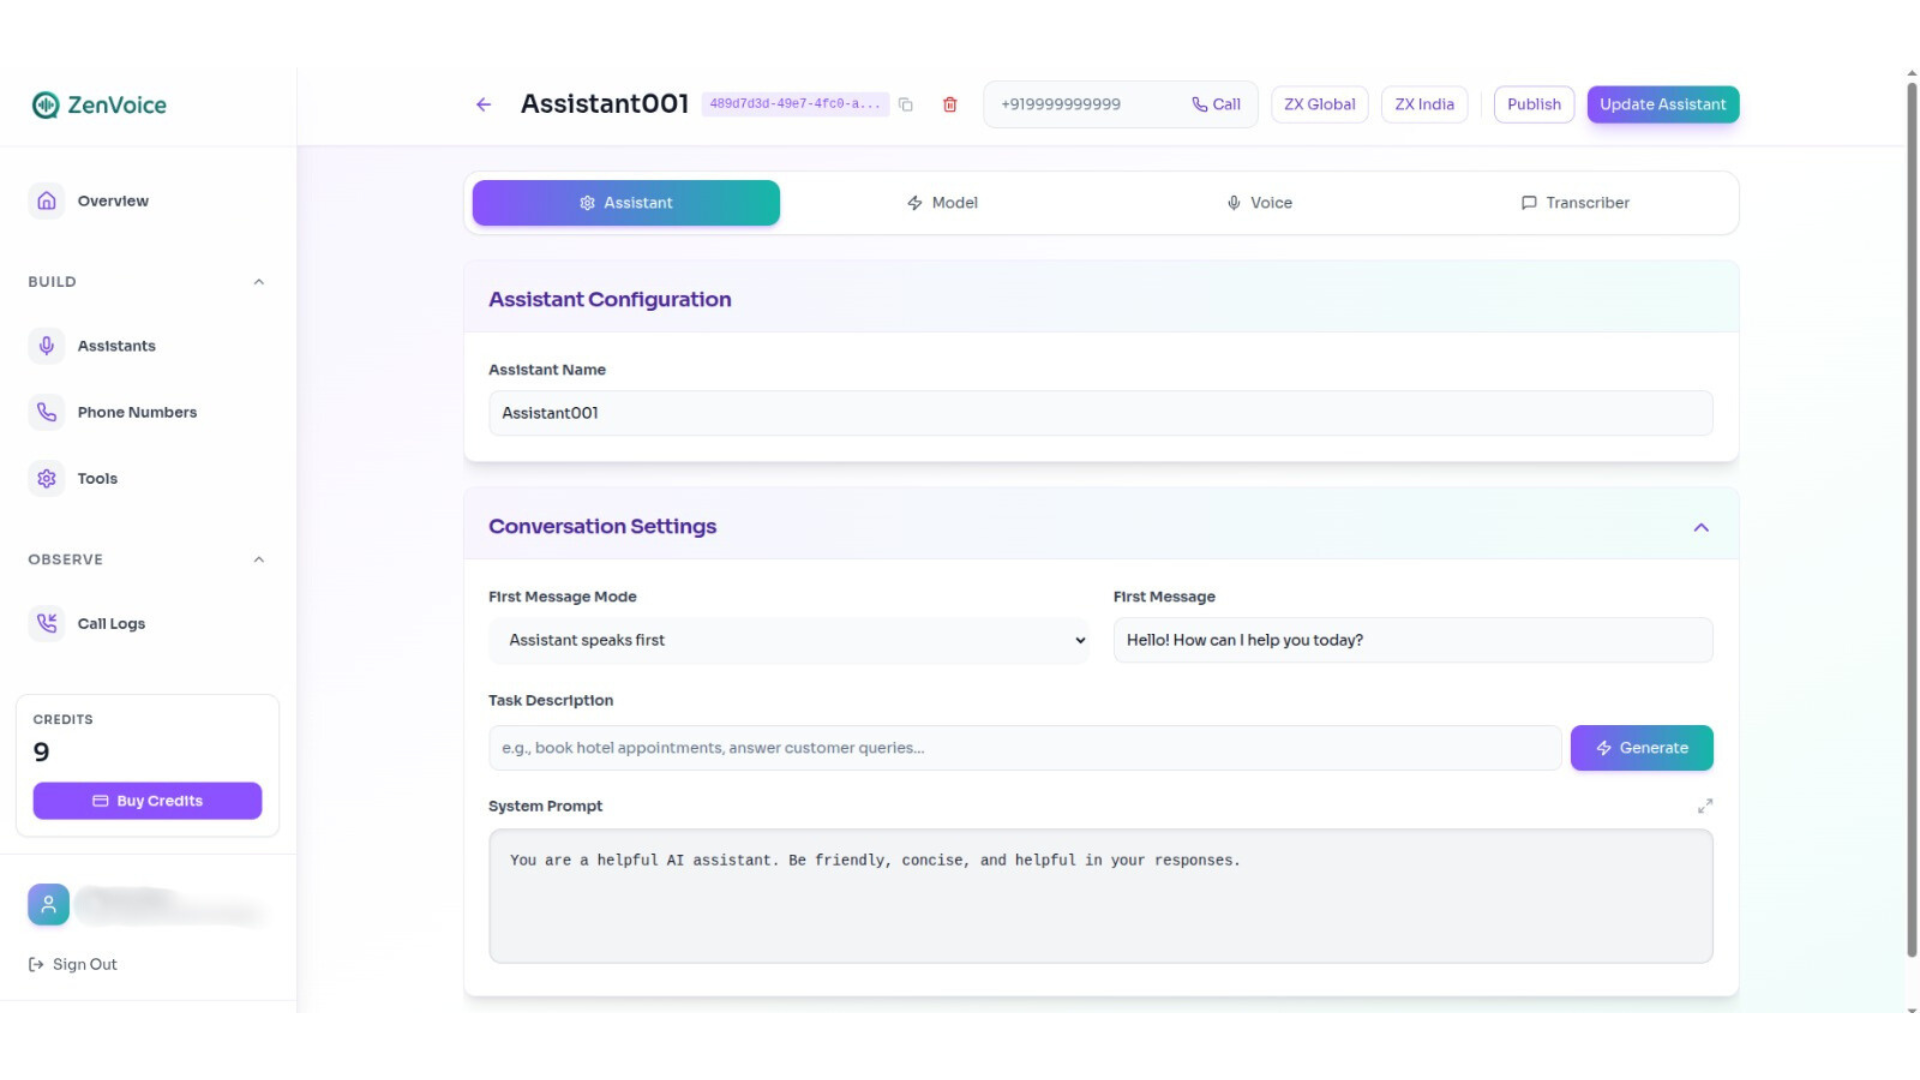Open Tools in sidebar

[x=97, y=479]
